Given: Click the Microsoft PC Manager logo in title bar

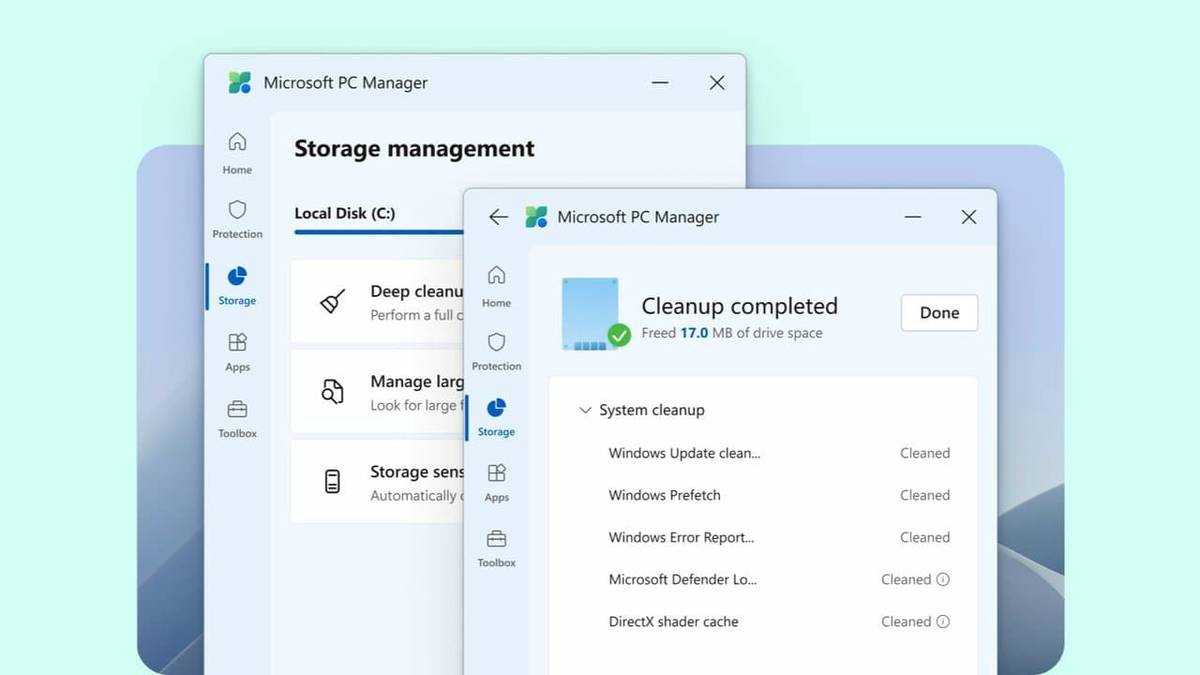Looking at the screenshot, I should click(x=536, y=216).
